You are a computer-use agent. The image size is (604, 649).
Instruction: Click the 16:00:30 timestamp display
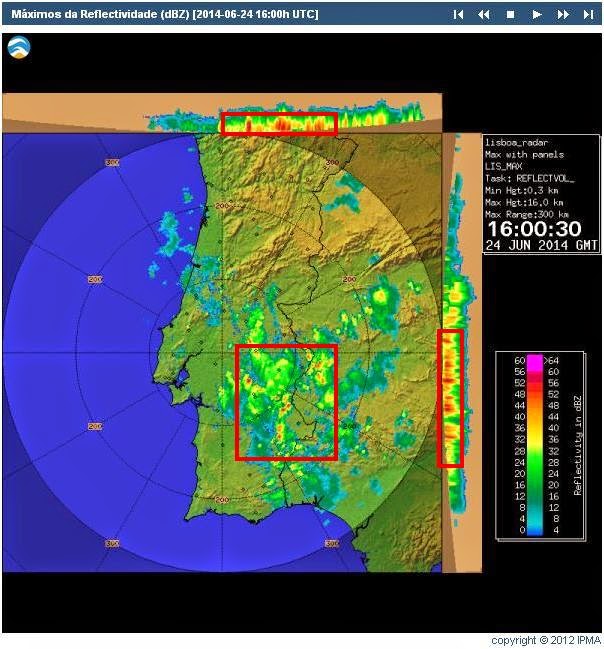point(534,229)
